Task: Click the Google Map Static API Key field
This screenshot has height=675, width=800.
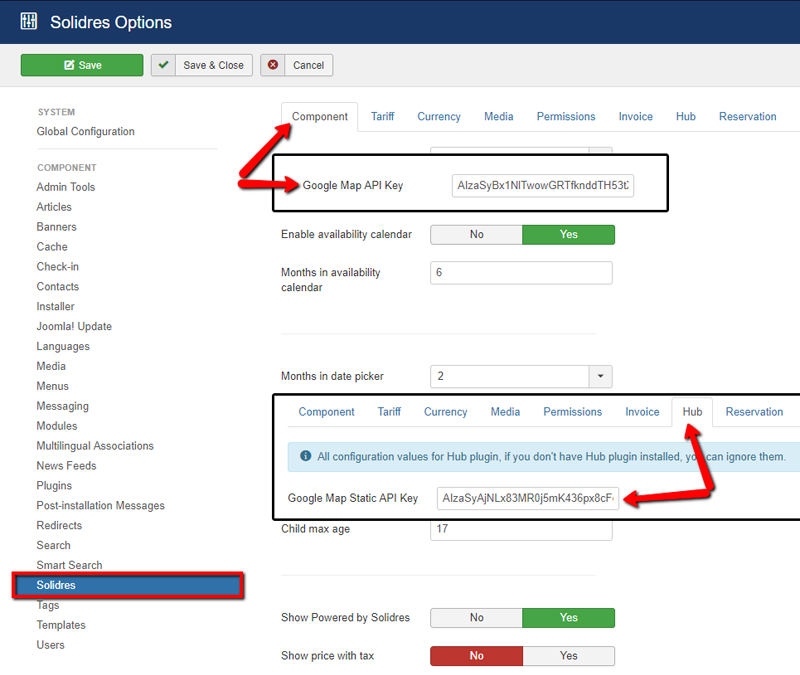Action: pyautogui.click(x=528, y=498)
